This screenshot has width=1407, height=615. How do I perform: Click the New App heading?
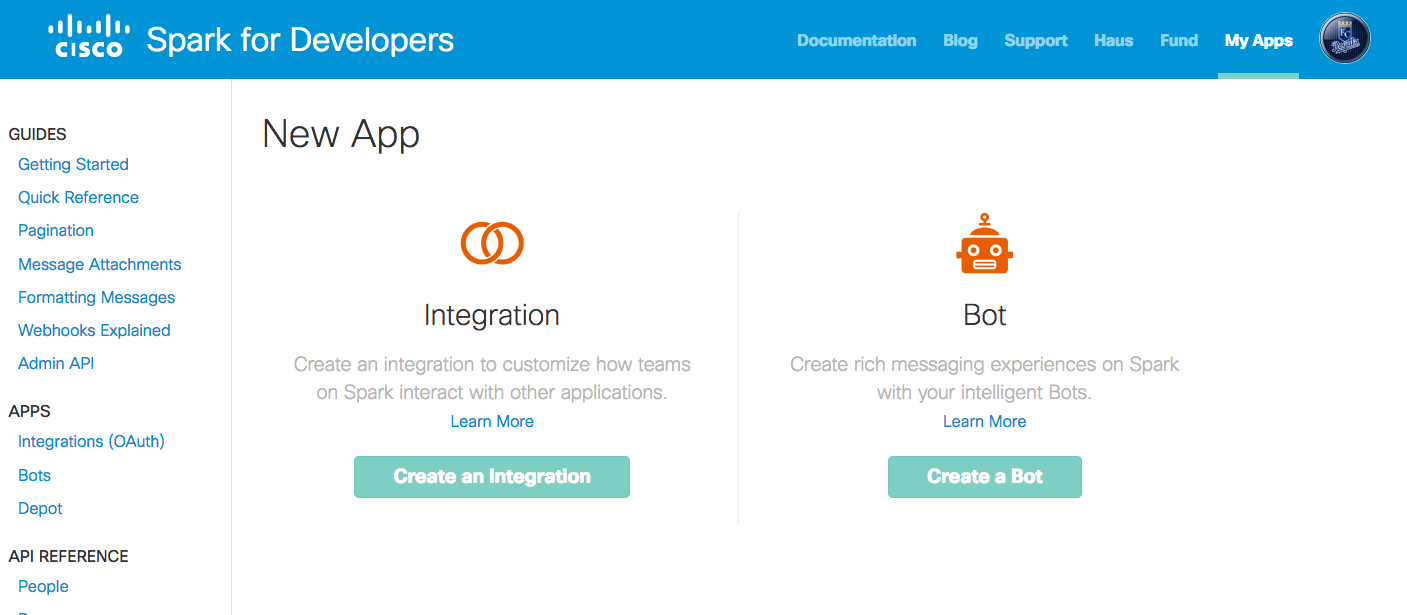click(341, 134)
